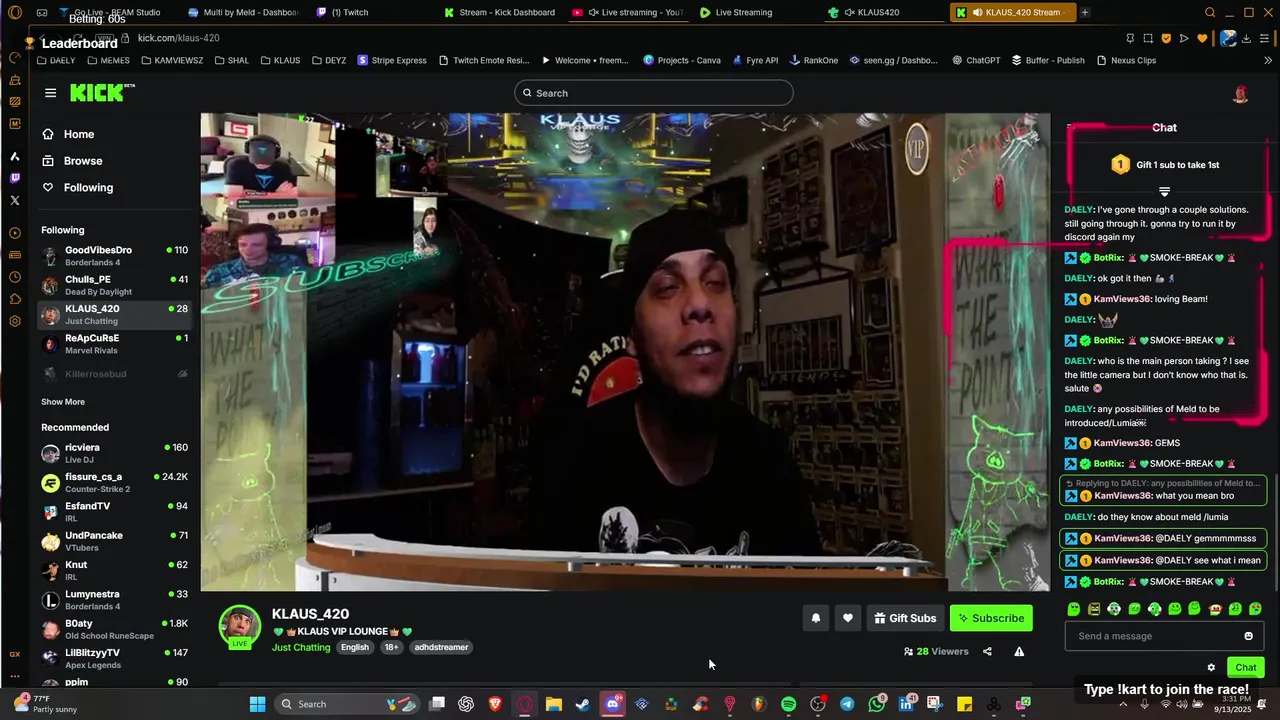Open browser sidebar settings gear icon
This screenshot has height=720, width=1280.
[15, 321]
